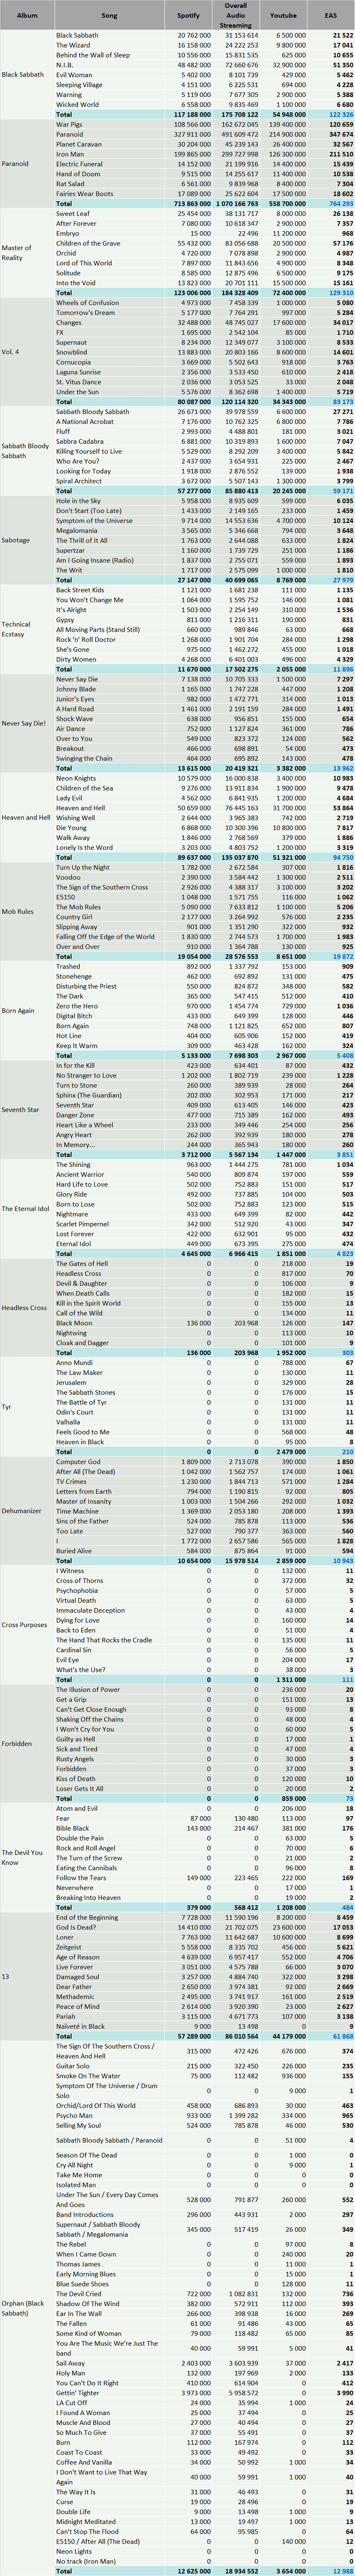
Task: Click the song Changes
Action: click(69, 322)
